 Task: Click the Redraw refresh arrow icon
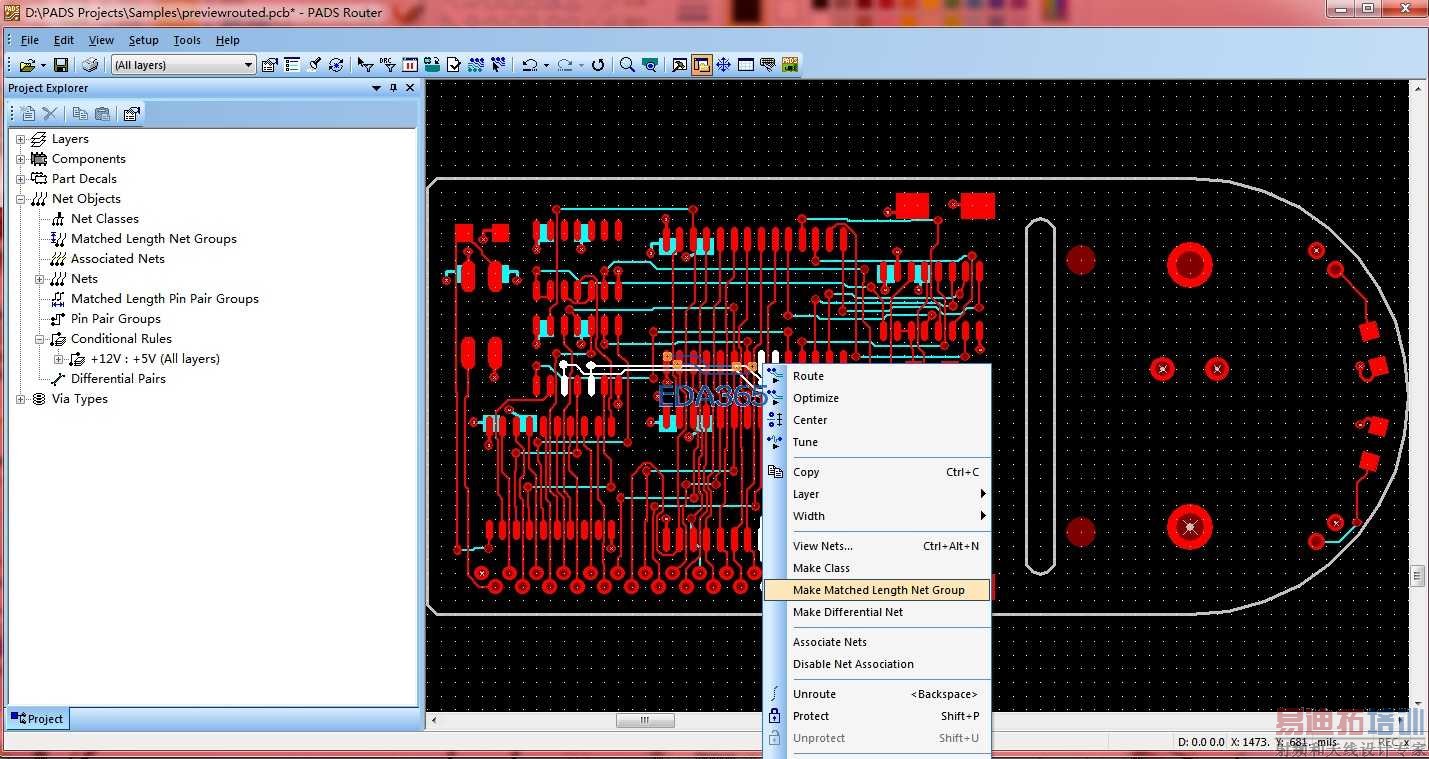click(598, 65)
